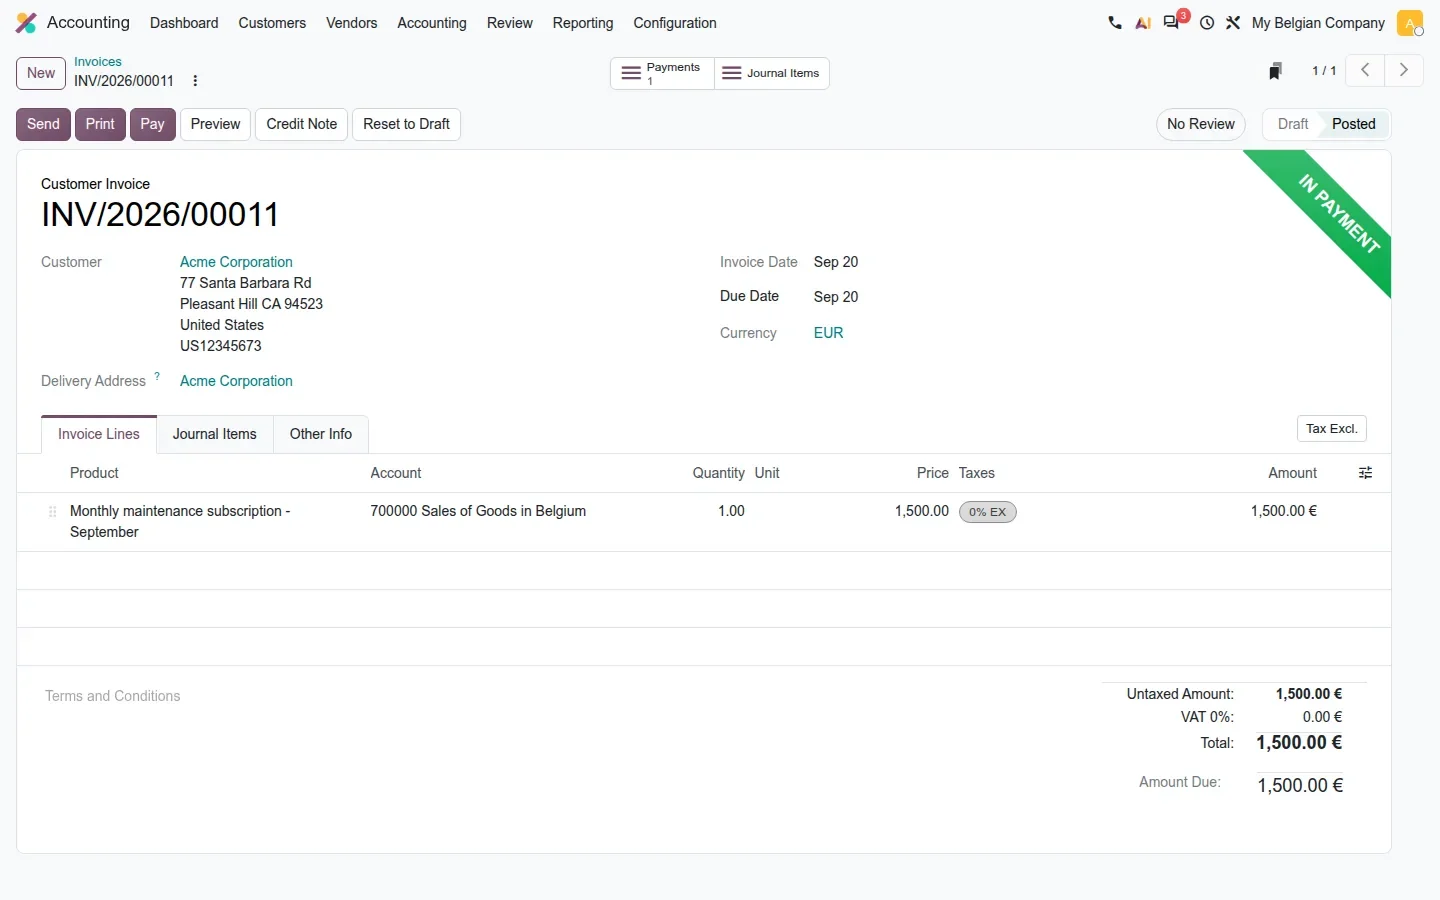Click the Send button
Image resolution: width=1440 pixels, height=900 pixels.
43,124
